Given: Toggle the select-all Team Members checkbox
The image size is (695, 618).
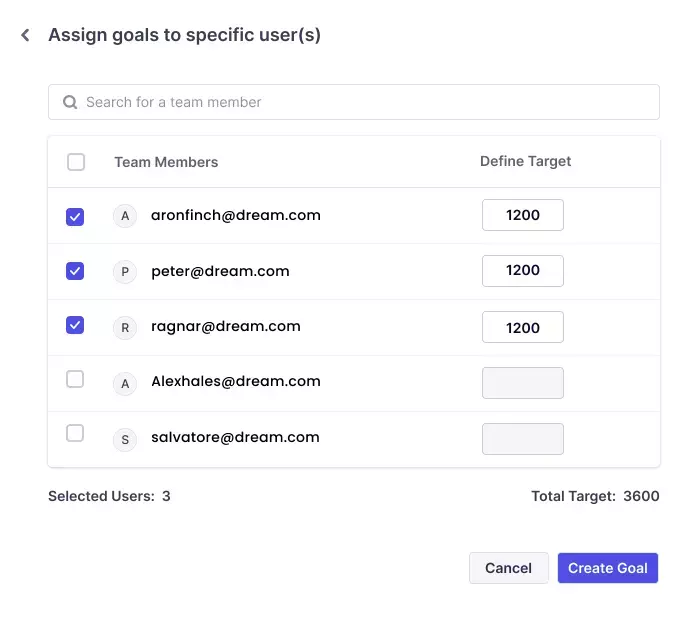Looking at the screenshot, I should coord(76,162).
